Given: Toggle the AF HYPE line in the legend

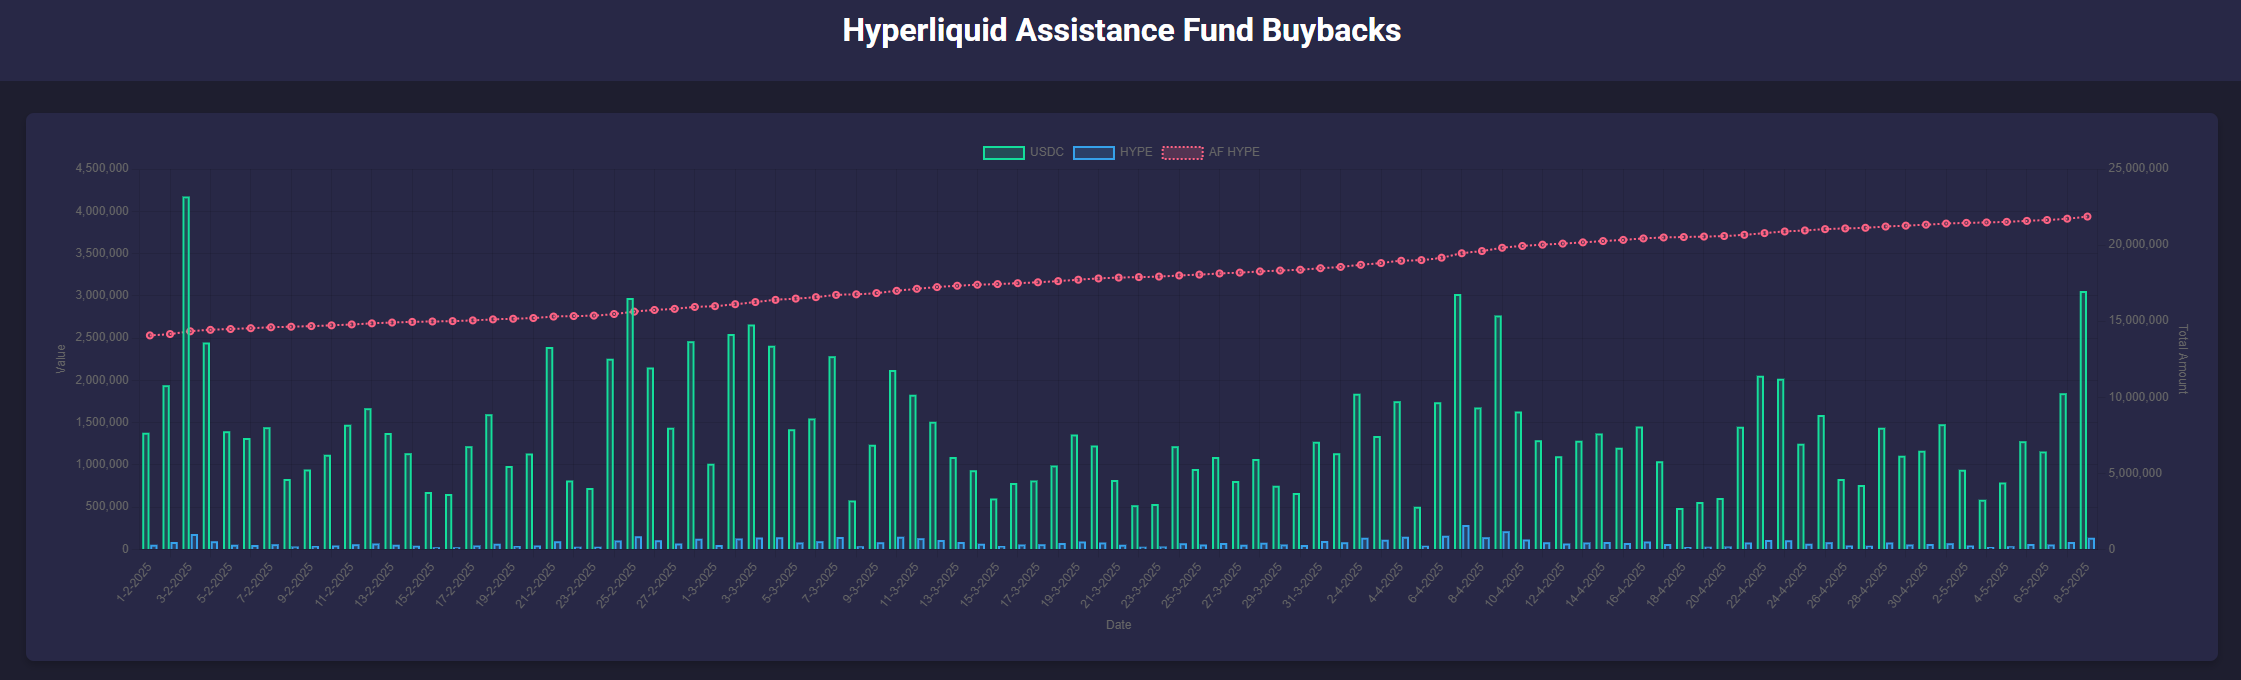Looking at the screenshot, I should coord(1211,152).
